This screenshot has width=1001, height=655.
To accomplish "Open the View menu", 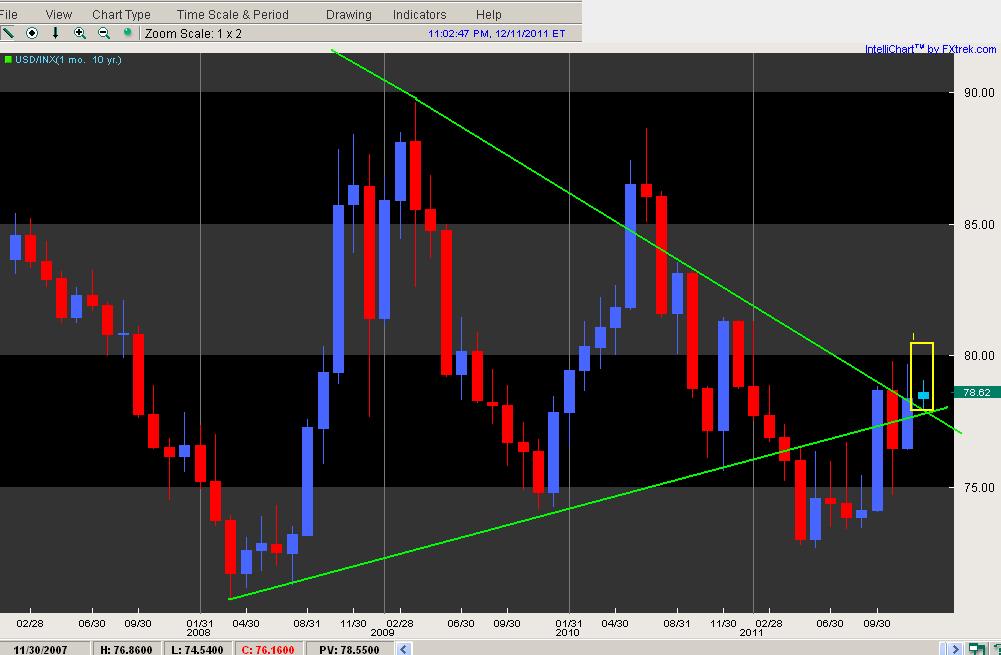I will click(x=59, y=15).
